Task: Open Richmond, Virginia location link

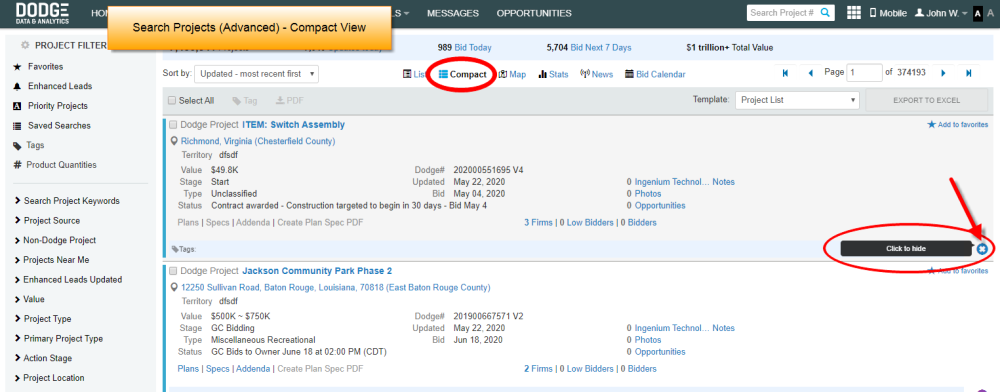Action: coord(258,141)
